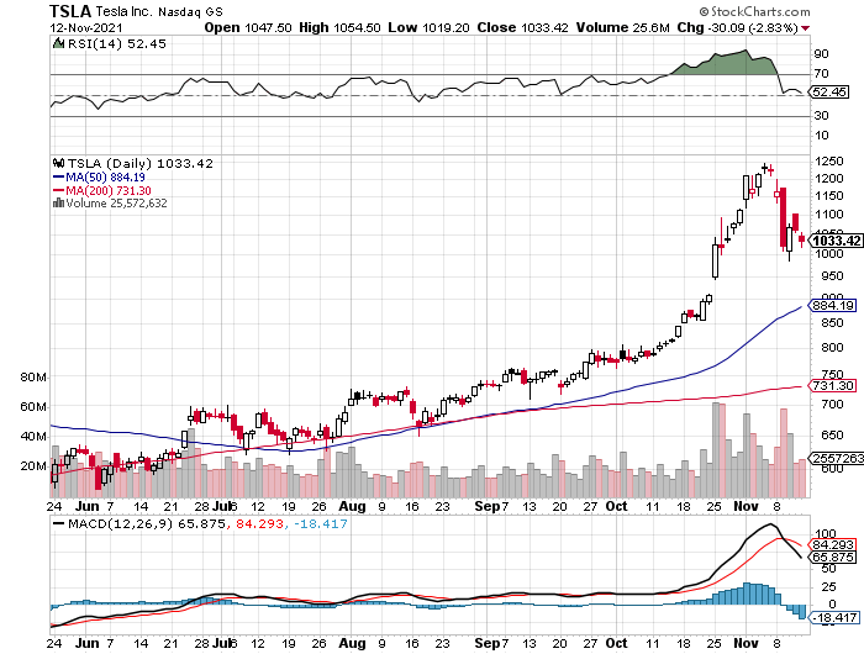Click the TSLA ticker symbol title
Image resolution: width=864 pixels, height=654 pixels.
click(71, 10)
